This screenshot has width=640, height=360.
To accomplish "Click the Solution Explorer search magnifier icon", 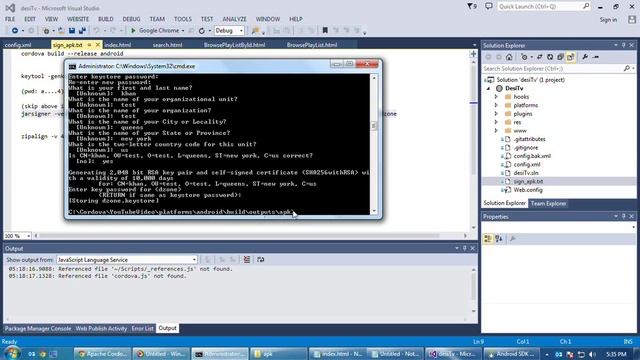I will [627, 69].
